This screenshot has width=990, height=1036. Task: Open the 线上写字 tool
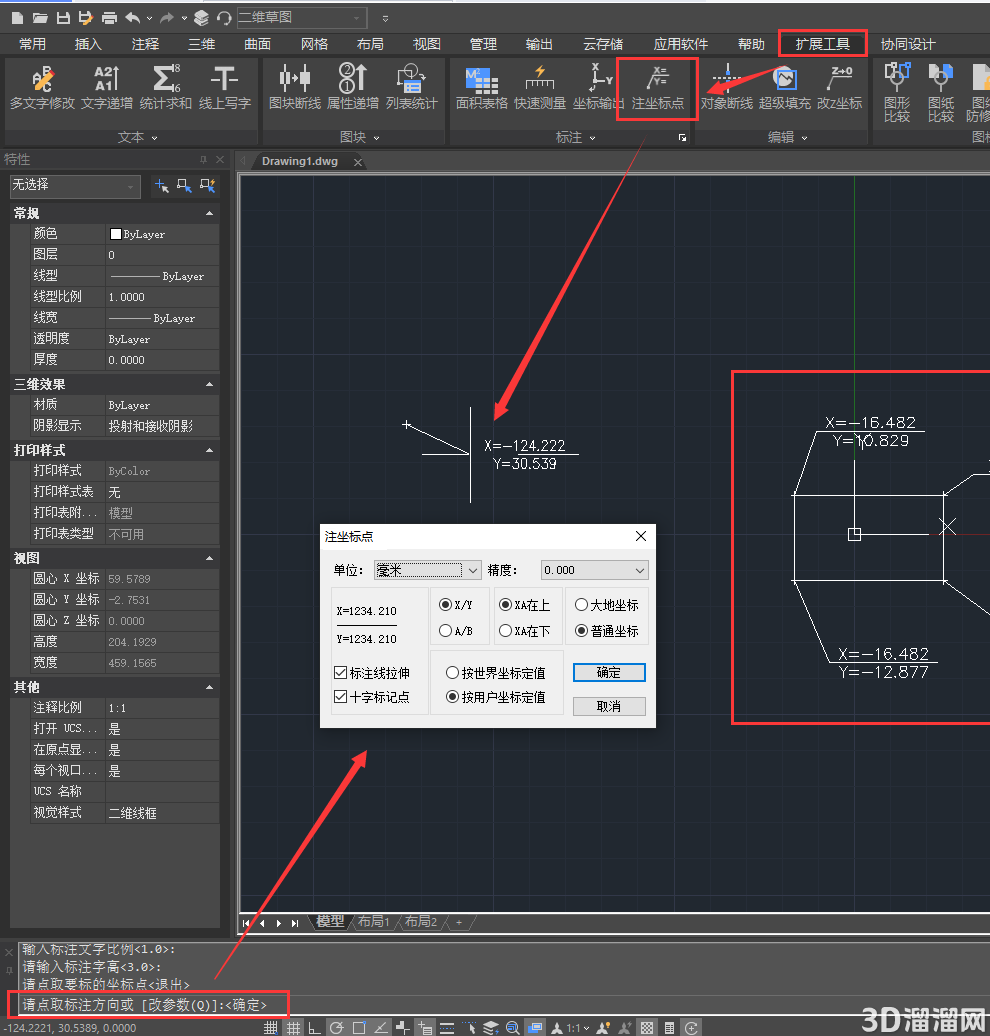tap(225, 88)
